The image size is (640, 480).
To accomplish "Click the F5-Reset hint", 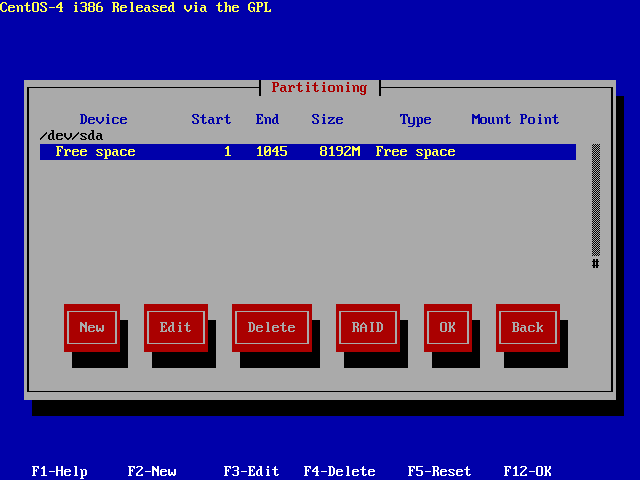I will pos(440,471).
